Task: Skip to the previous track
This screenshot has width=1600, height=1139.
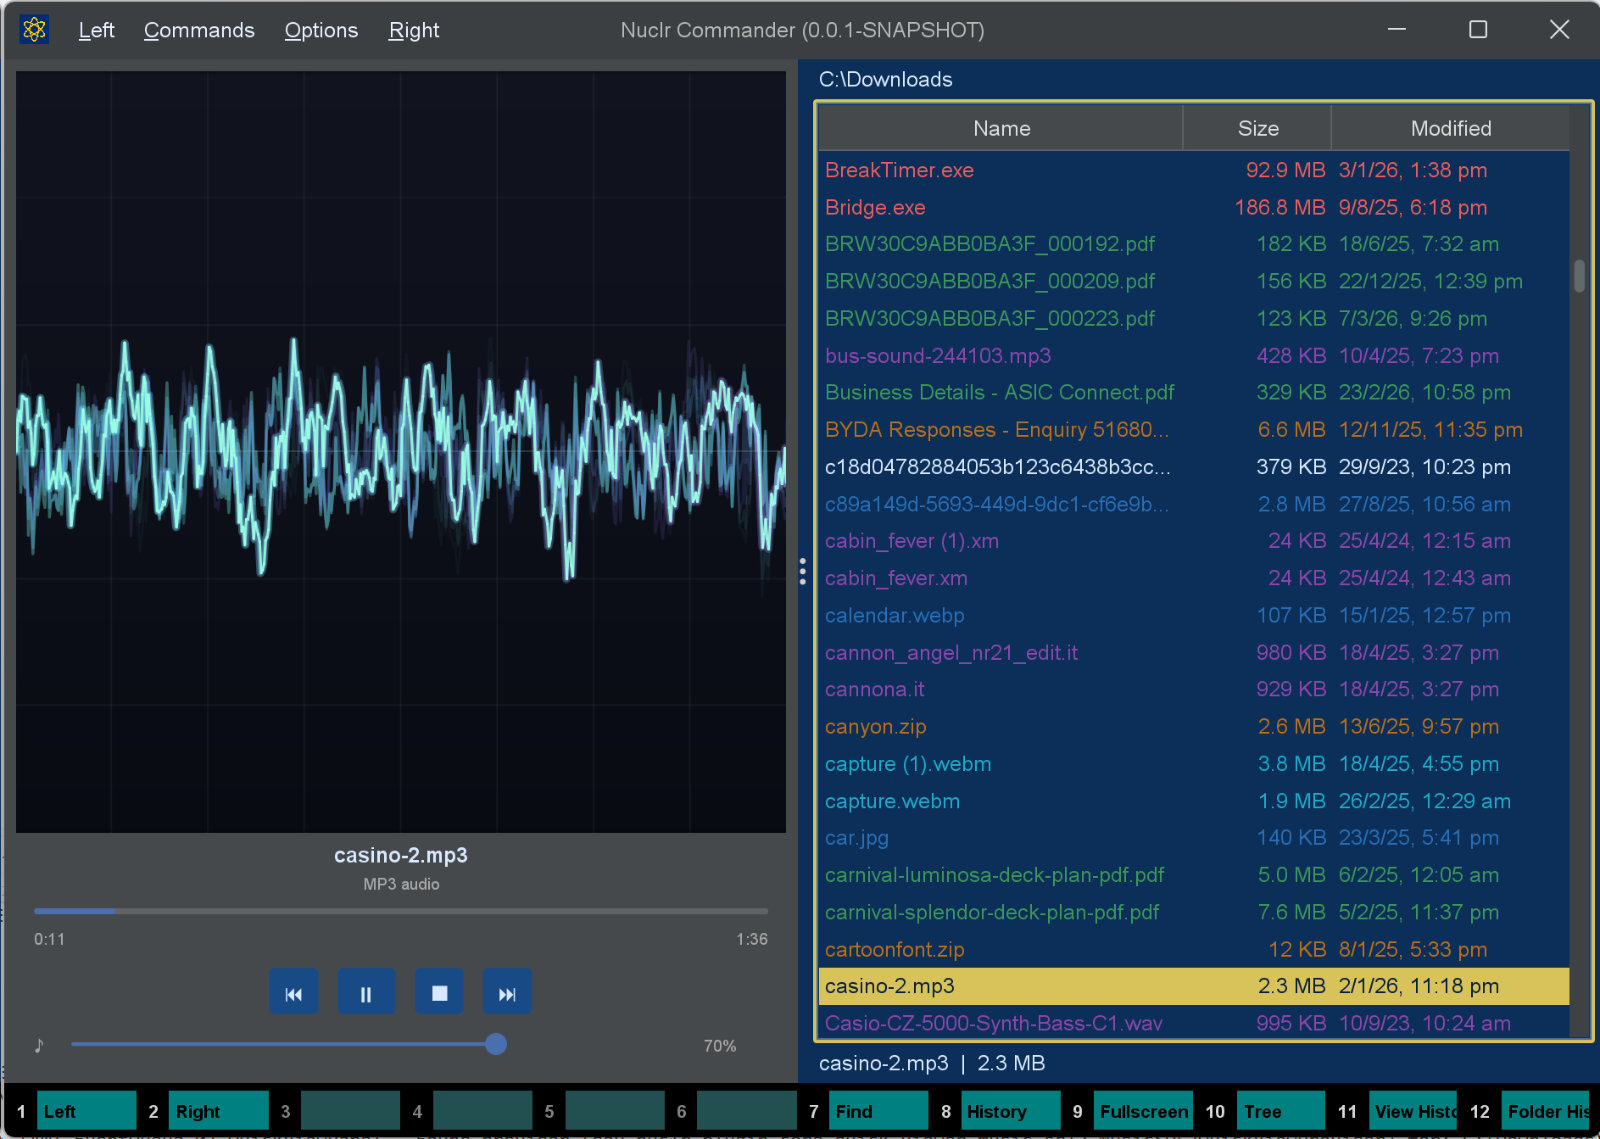Action: (293, 993)
